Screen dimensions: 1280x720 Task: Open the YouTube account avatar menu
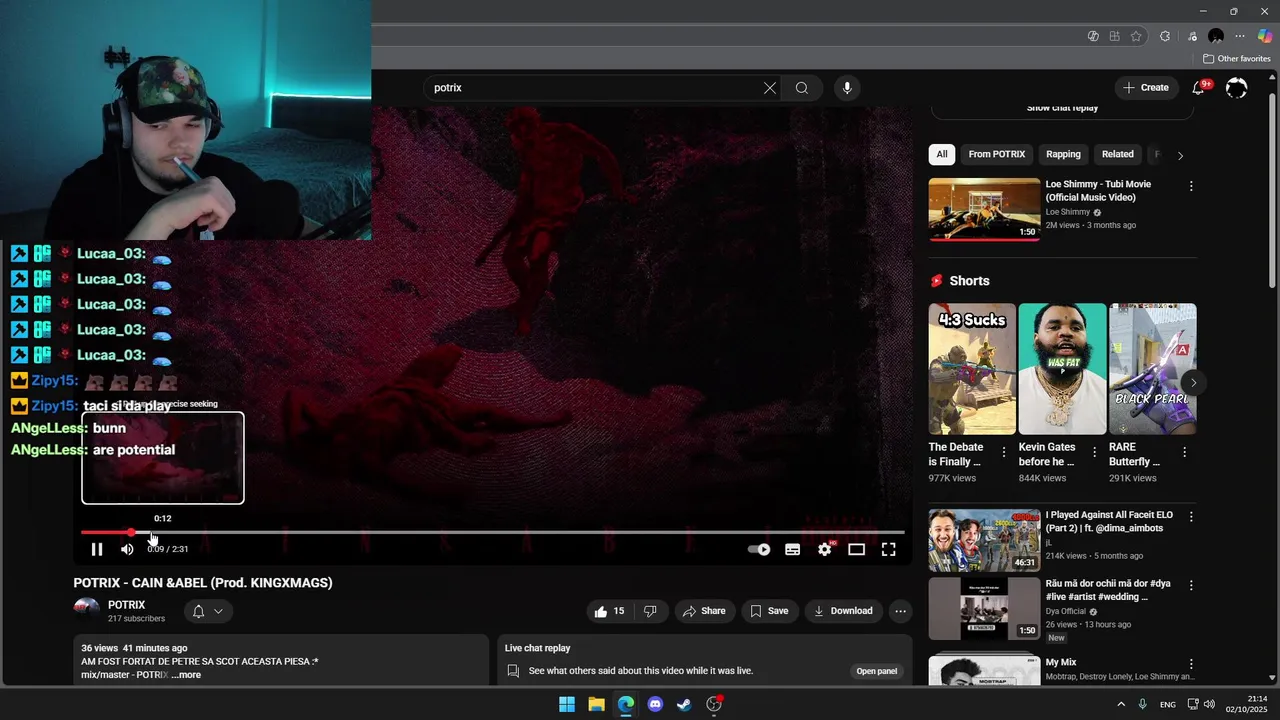click(1237, 88)
